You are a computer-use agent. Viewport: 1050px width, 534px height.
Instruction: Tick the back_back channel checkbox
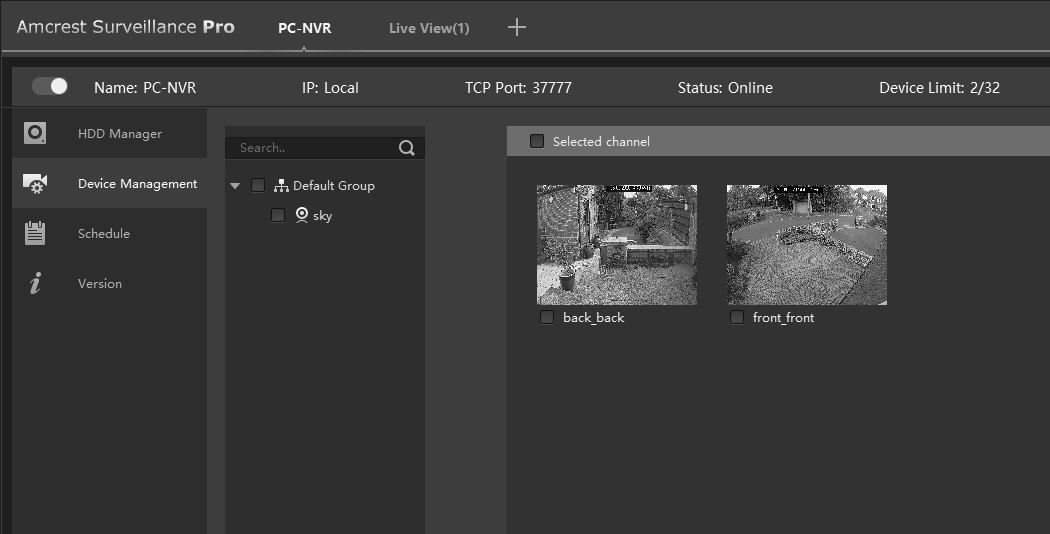tap(547, 318)
